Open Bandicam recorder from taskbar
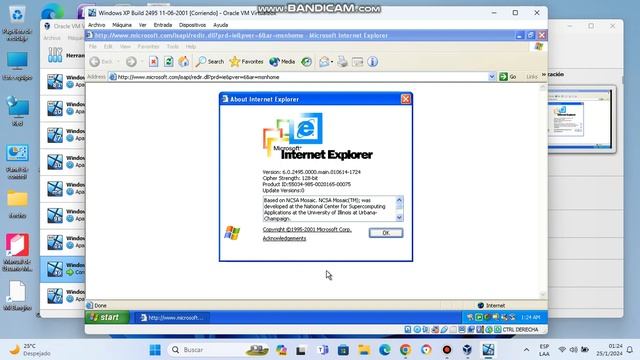Viewport: 640px width, 360px height. 447,350
